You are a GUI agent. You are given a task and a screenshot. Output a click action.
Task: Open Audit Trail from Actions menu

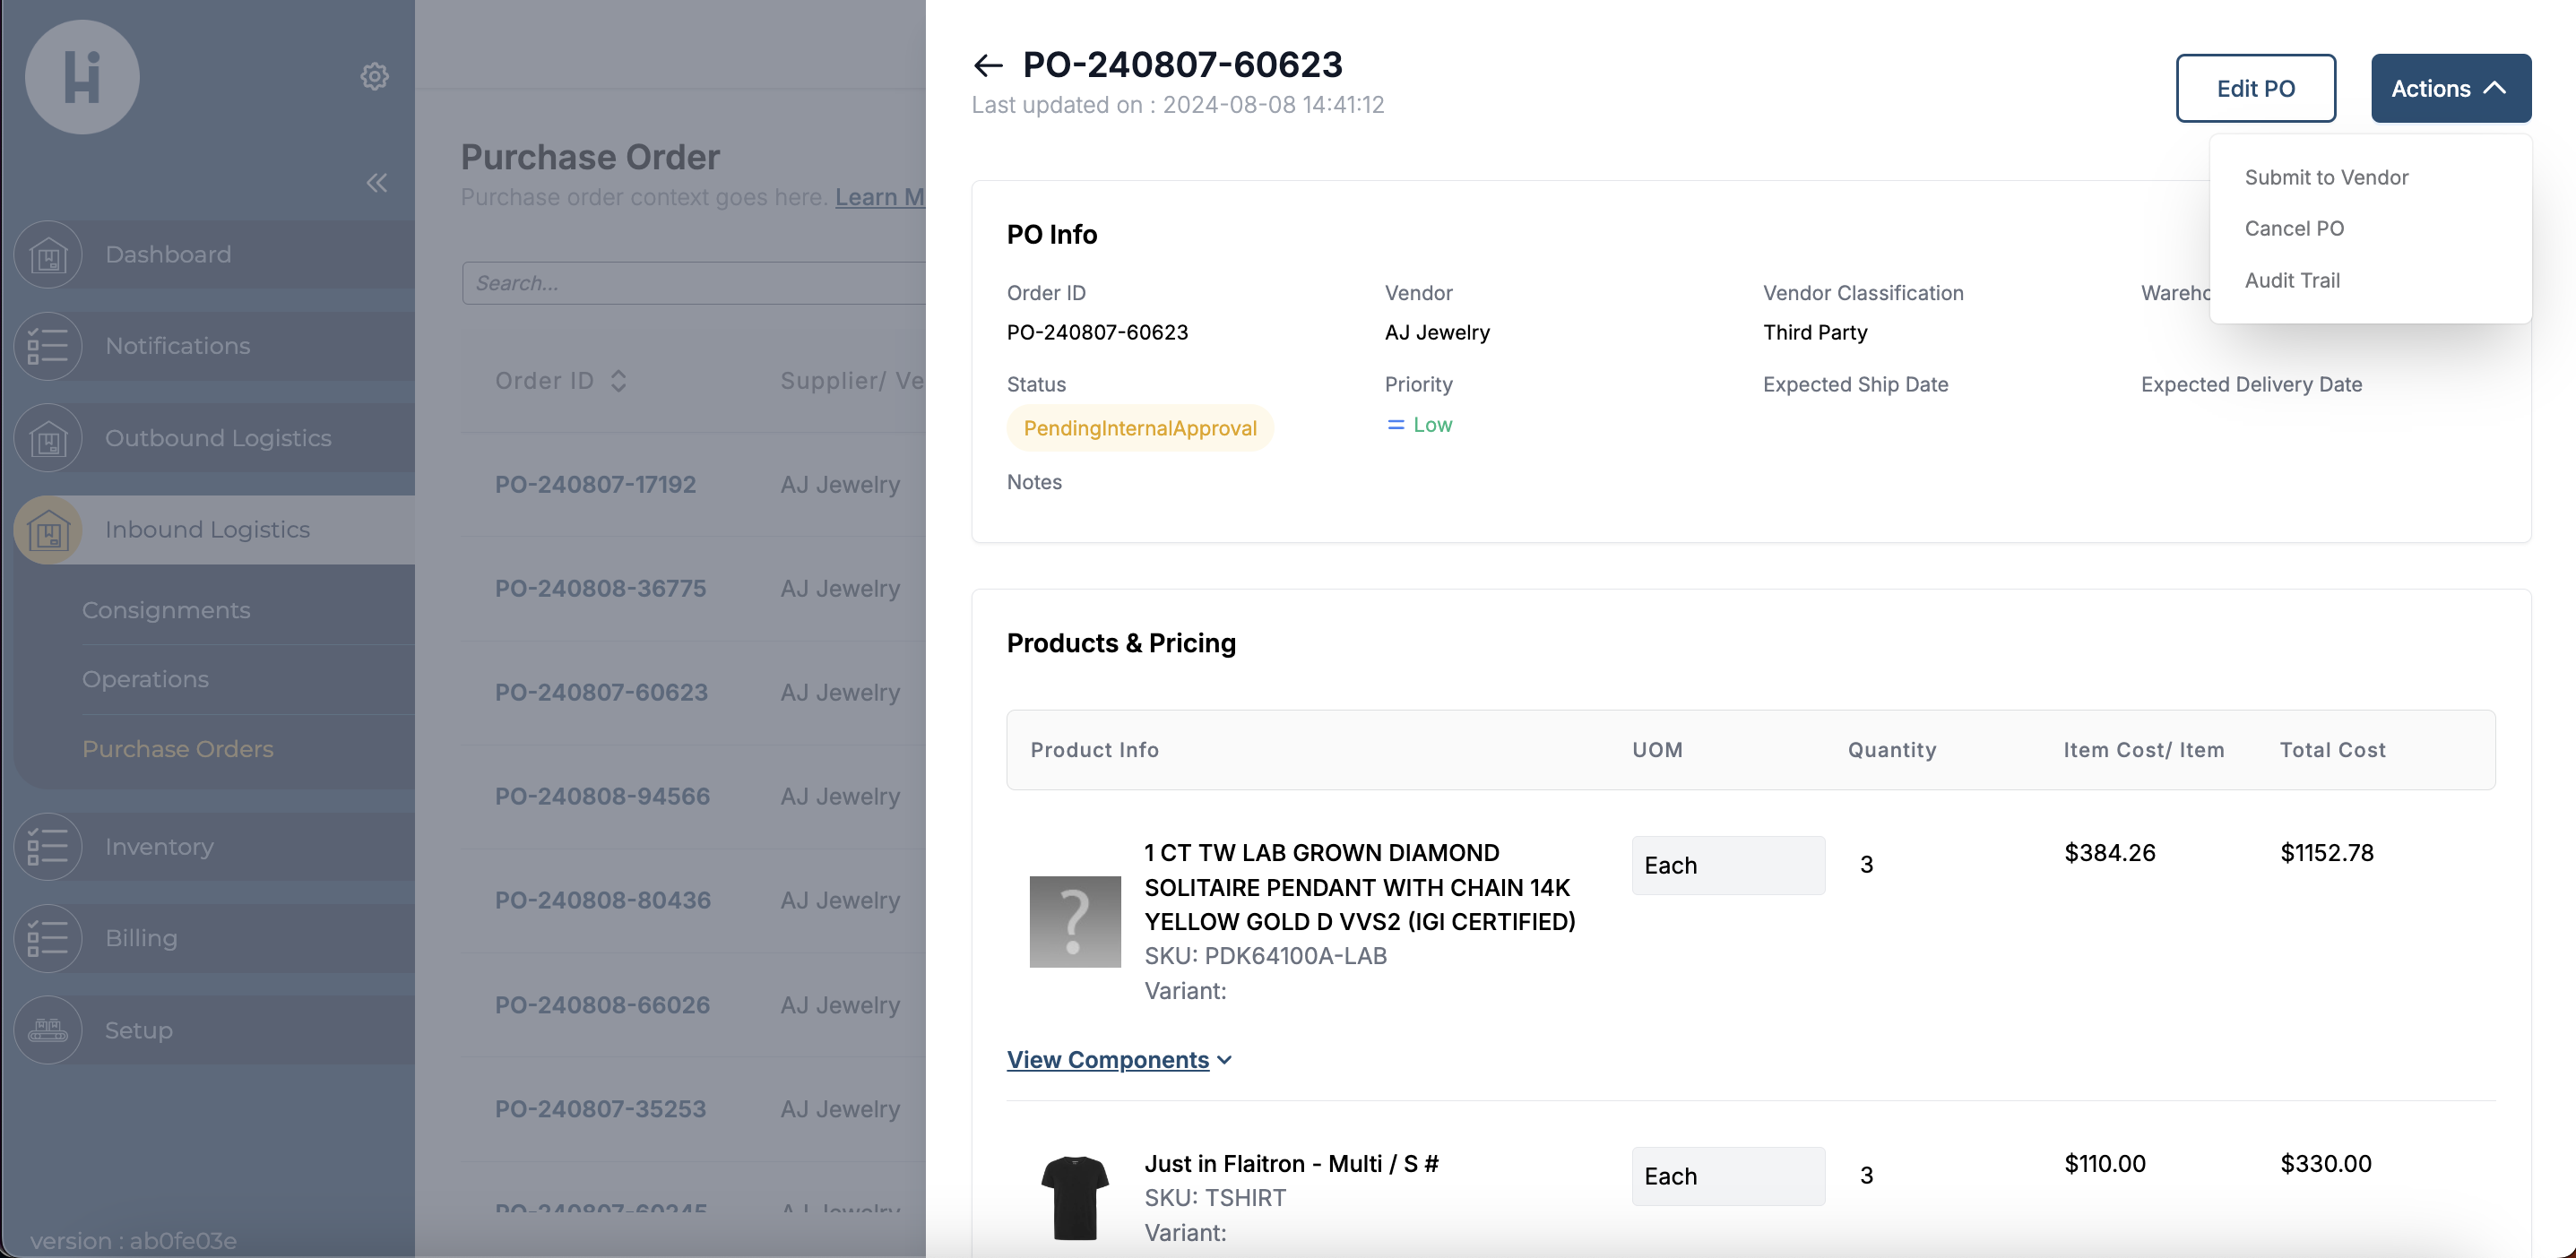point(2292,280)
